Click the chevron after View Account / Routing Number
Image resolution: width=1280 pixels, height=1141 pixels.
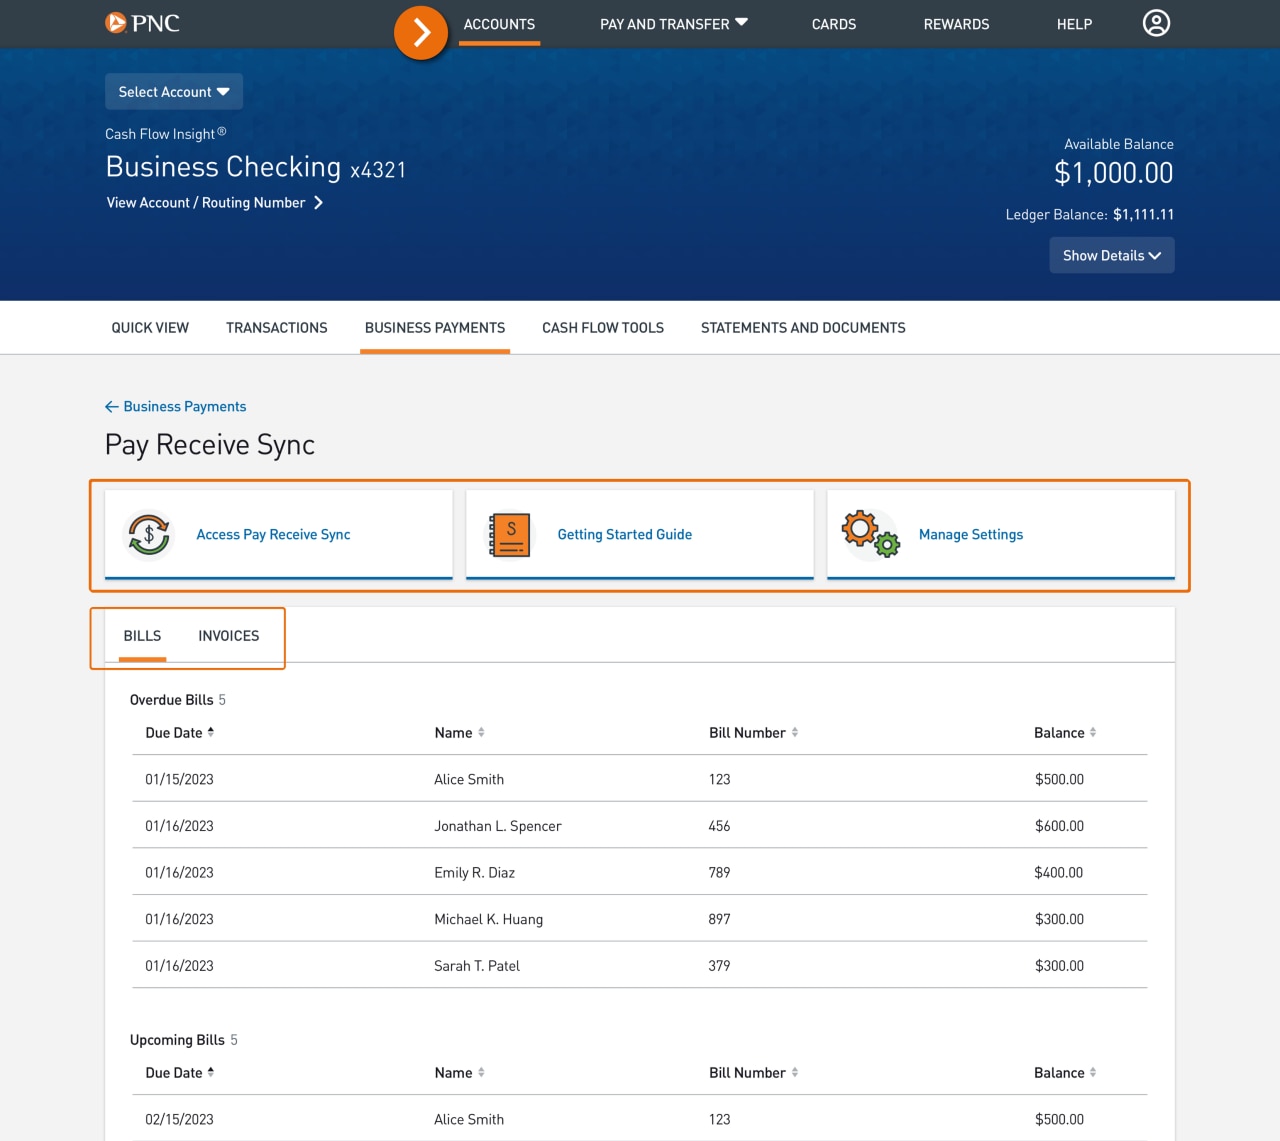tap(319, 202)
